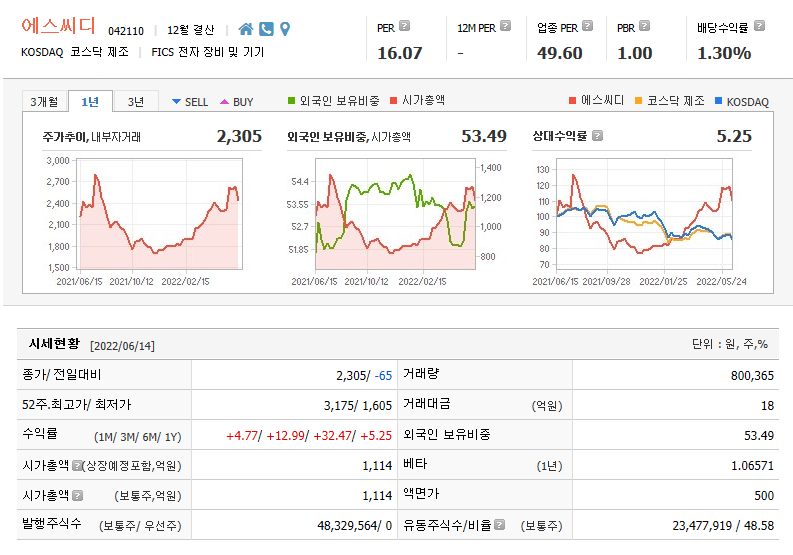This screenshot has width=793, height=555.
Task: Click the blue SELL triangle marker
Action: [x=176, y=102]
